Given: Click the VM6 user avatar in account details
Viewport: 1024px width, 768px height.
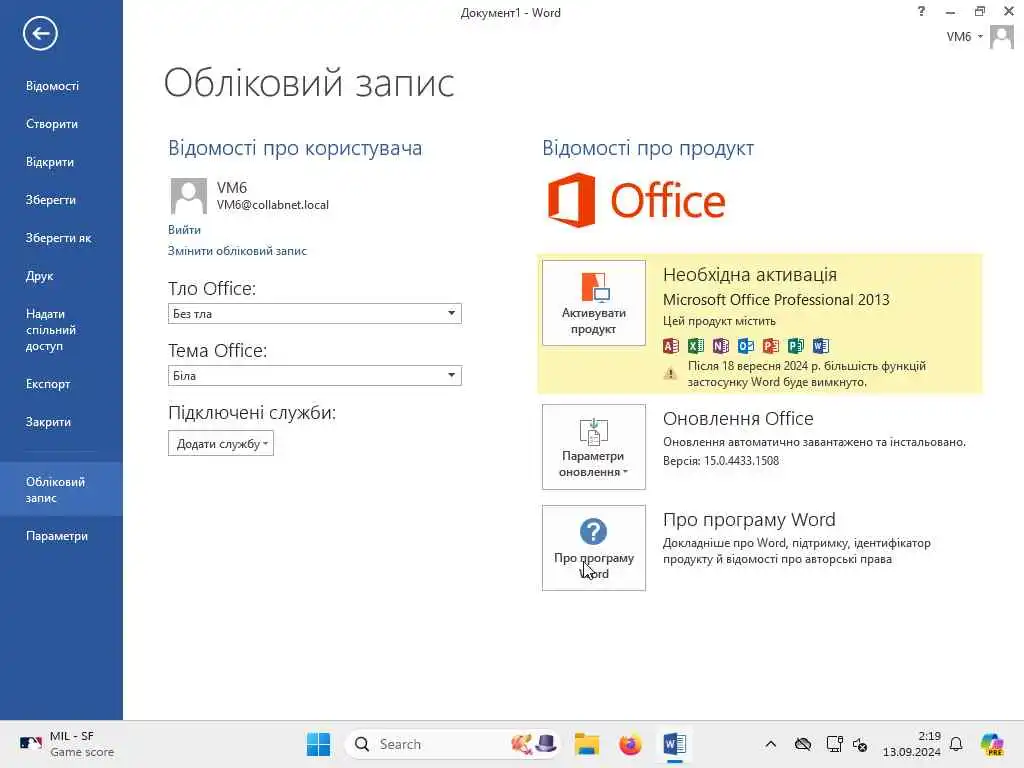Looking at the screenshot, I should click(188, 196).
